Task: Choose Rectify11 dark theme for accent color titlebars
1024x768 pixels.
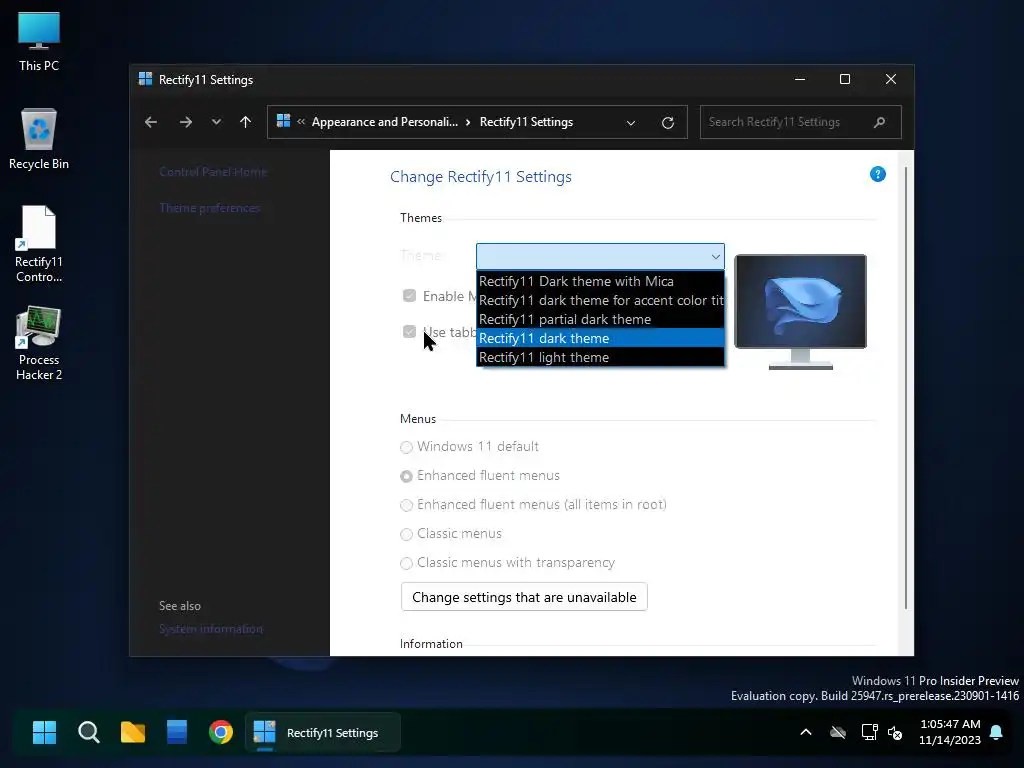Action: point(600,300)
